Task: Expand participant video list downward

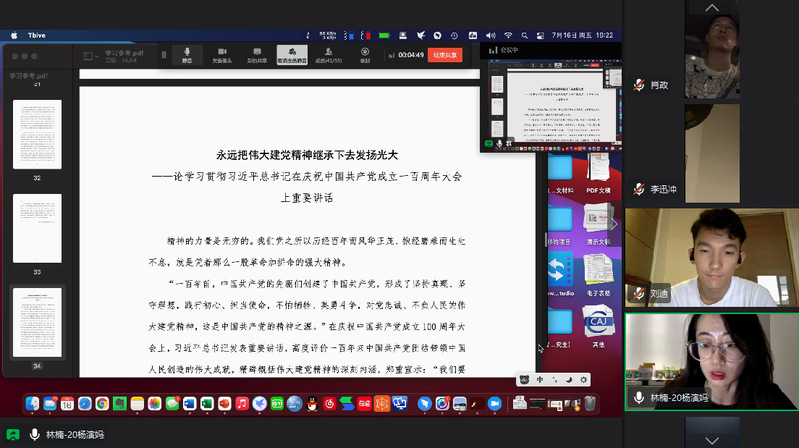Action: [711, 439]
